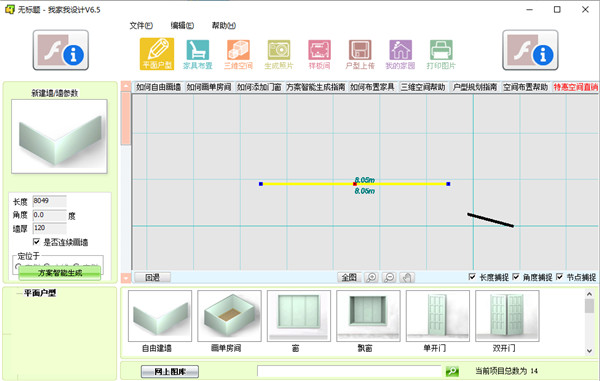Uncheck the 节点捕捉 option
The height and width of the screenshot is (381, 600).
pos(559,277)
